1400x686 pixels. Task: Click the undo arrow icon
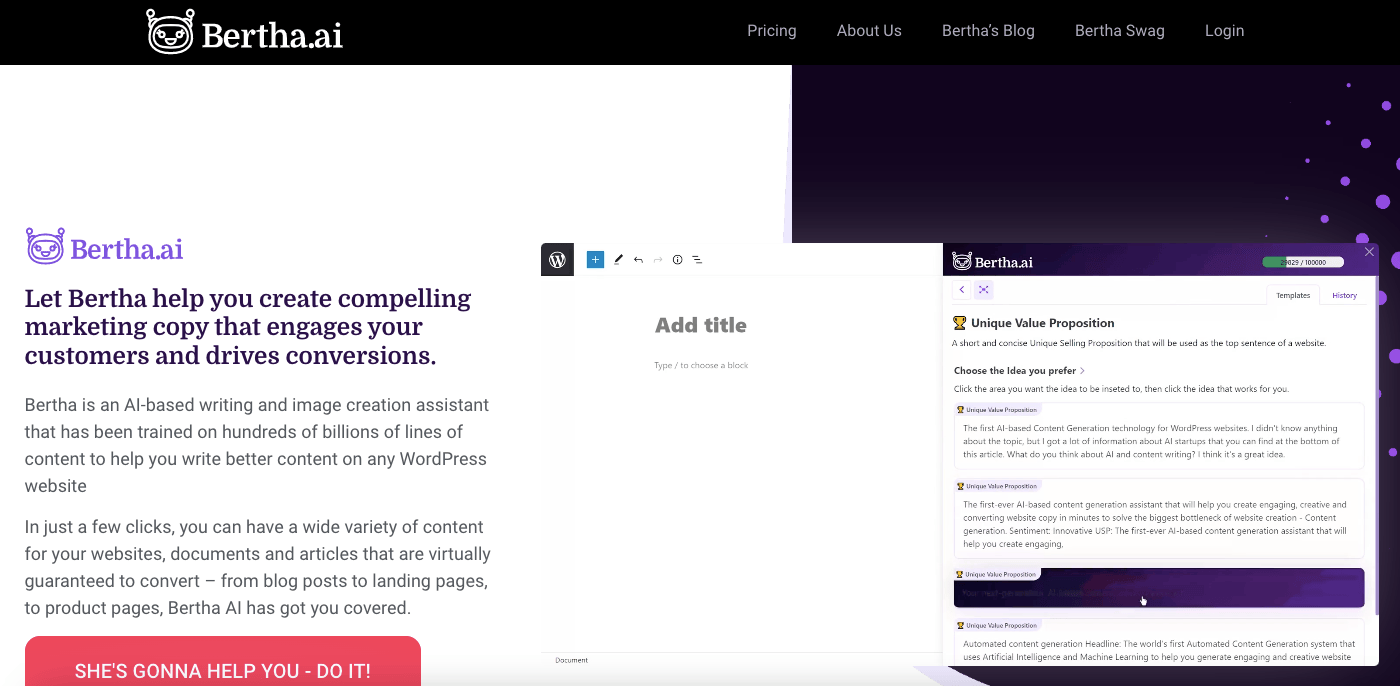pos(638,259)
